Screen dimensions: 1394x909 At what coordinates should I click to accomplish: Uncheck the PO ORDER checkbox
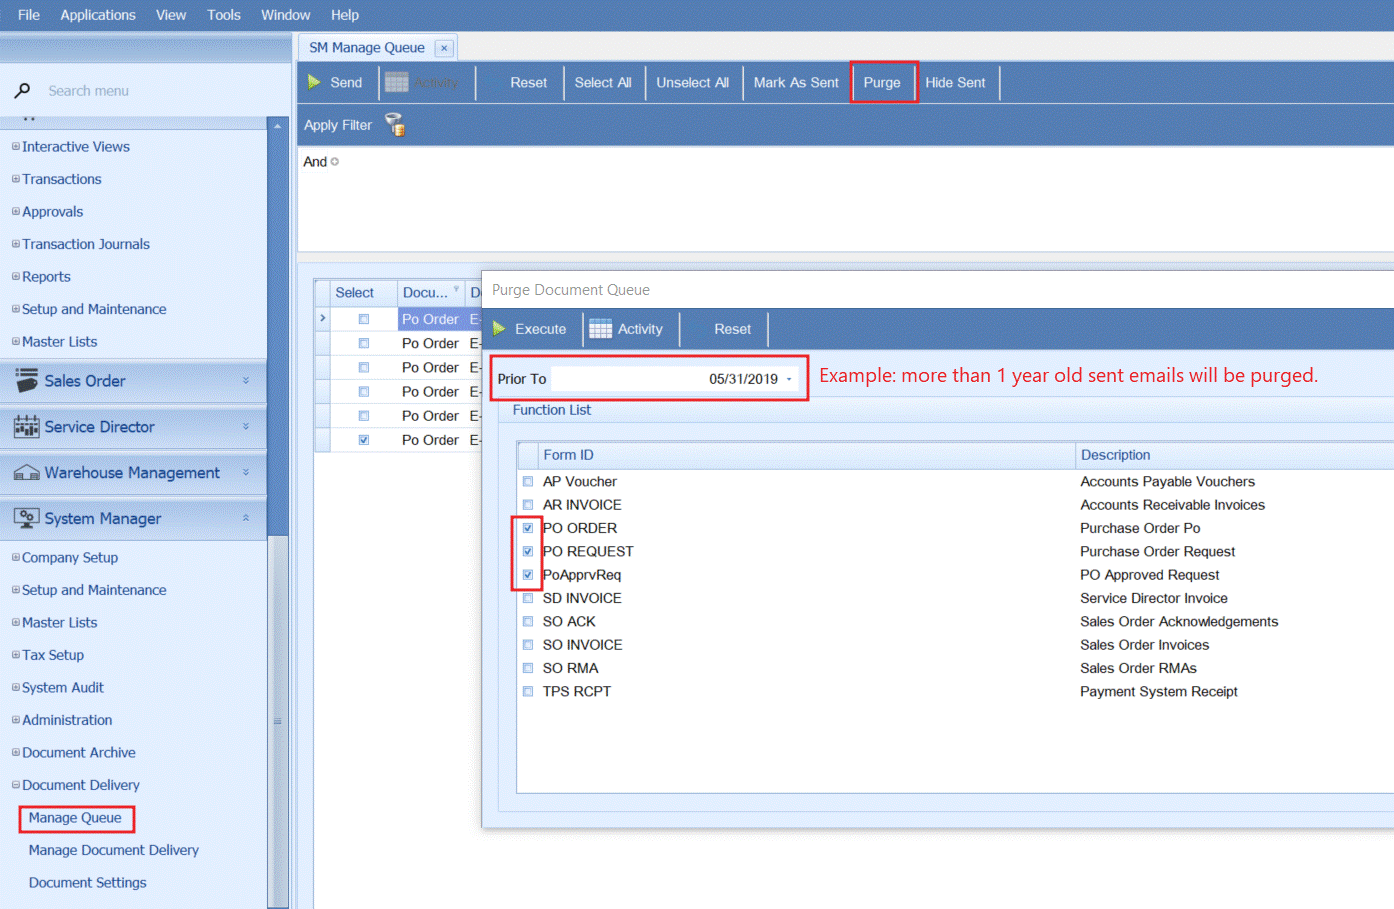[x=528, y=528]
